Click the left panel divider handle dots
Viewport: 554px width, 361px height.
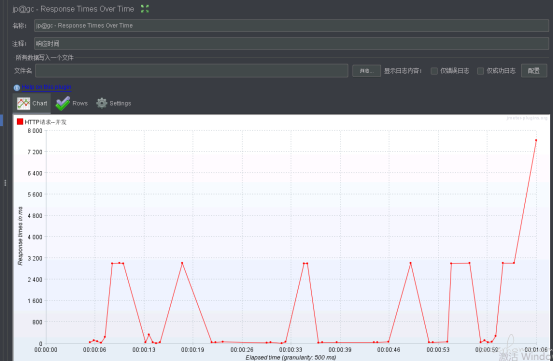click(x=5, y=183)
